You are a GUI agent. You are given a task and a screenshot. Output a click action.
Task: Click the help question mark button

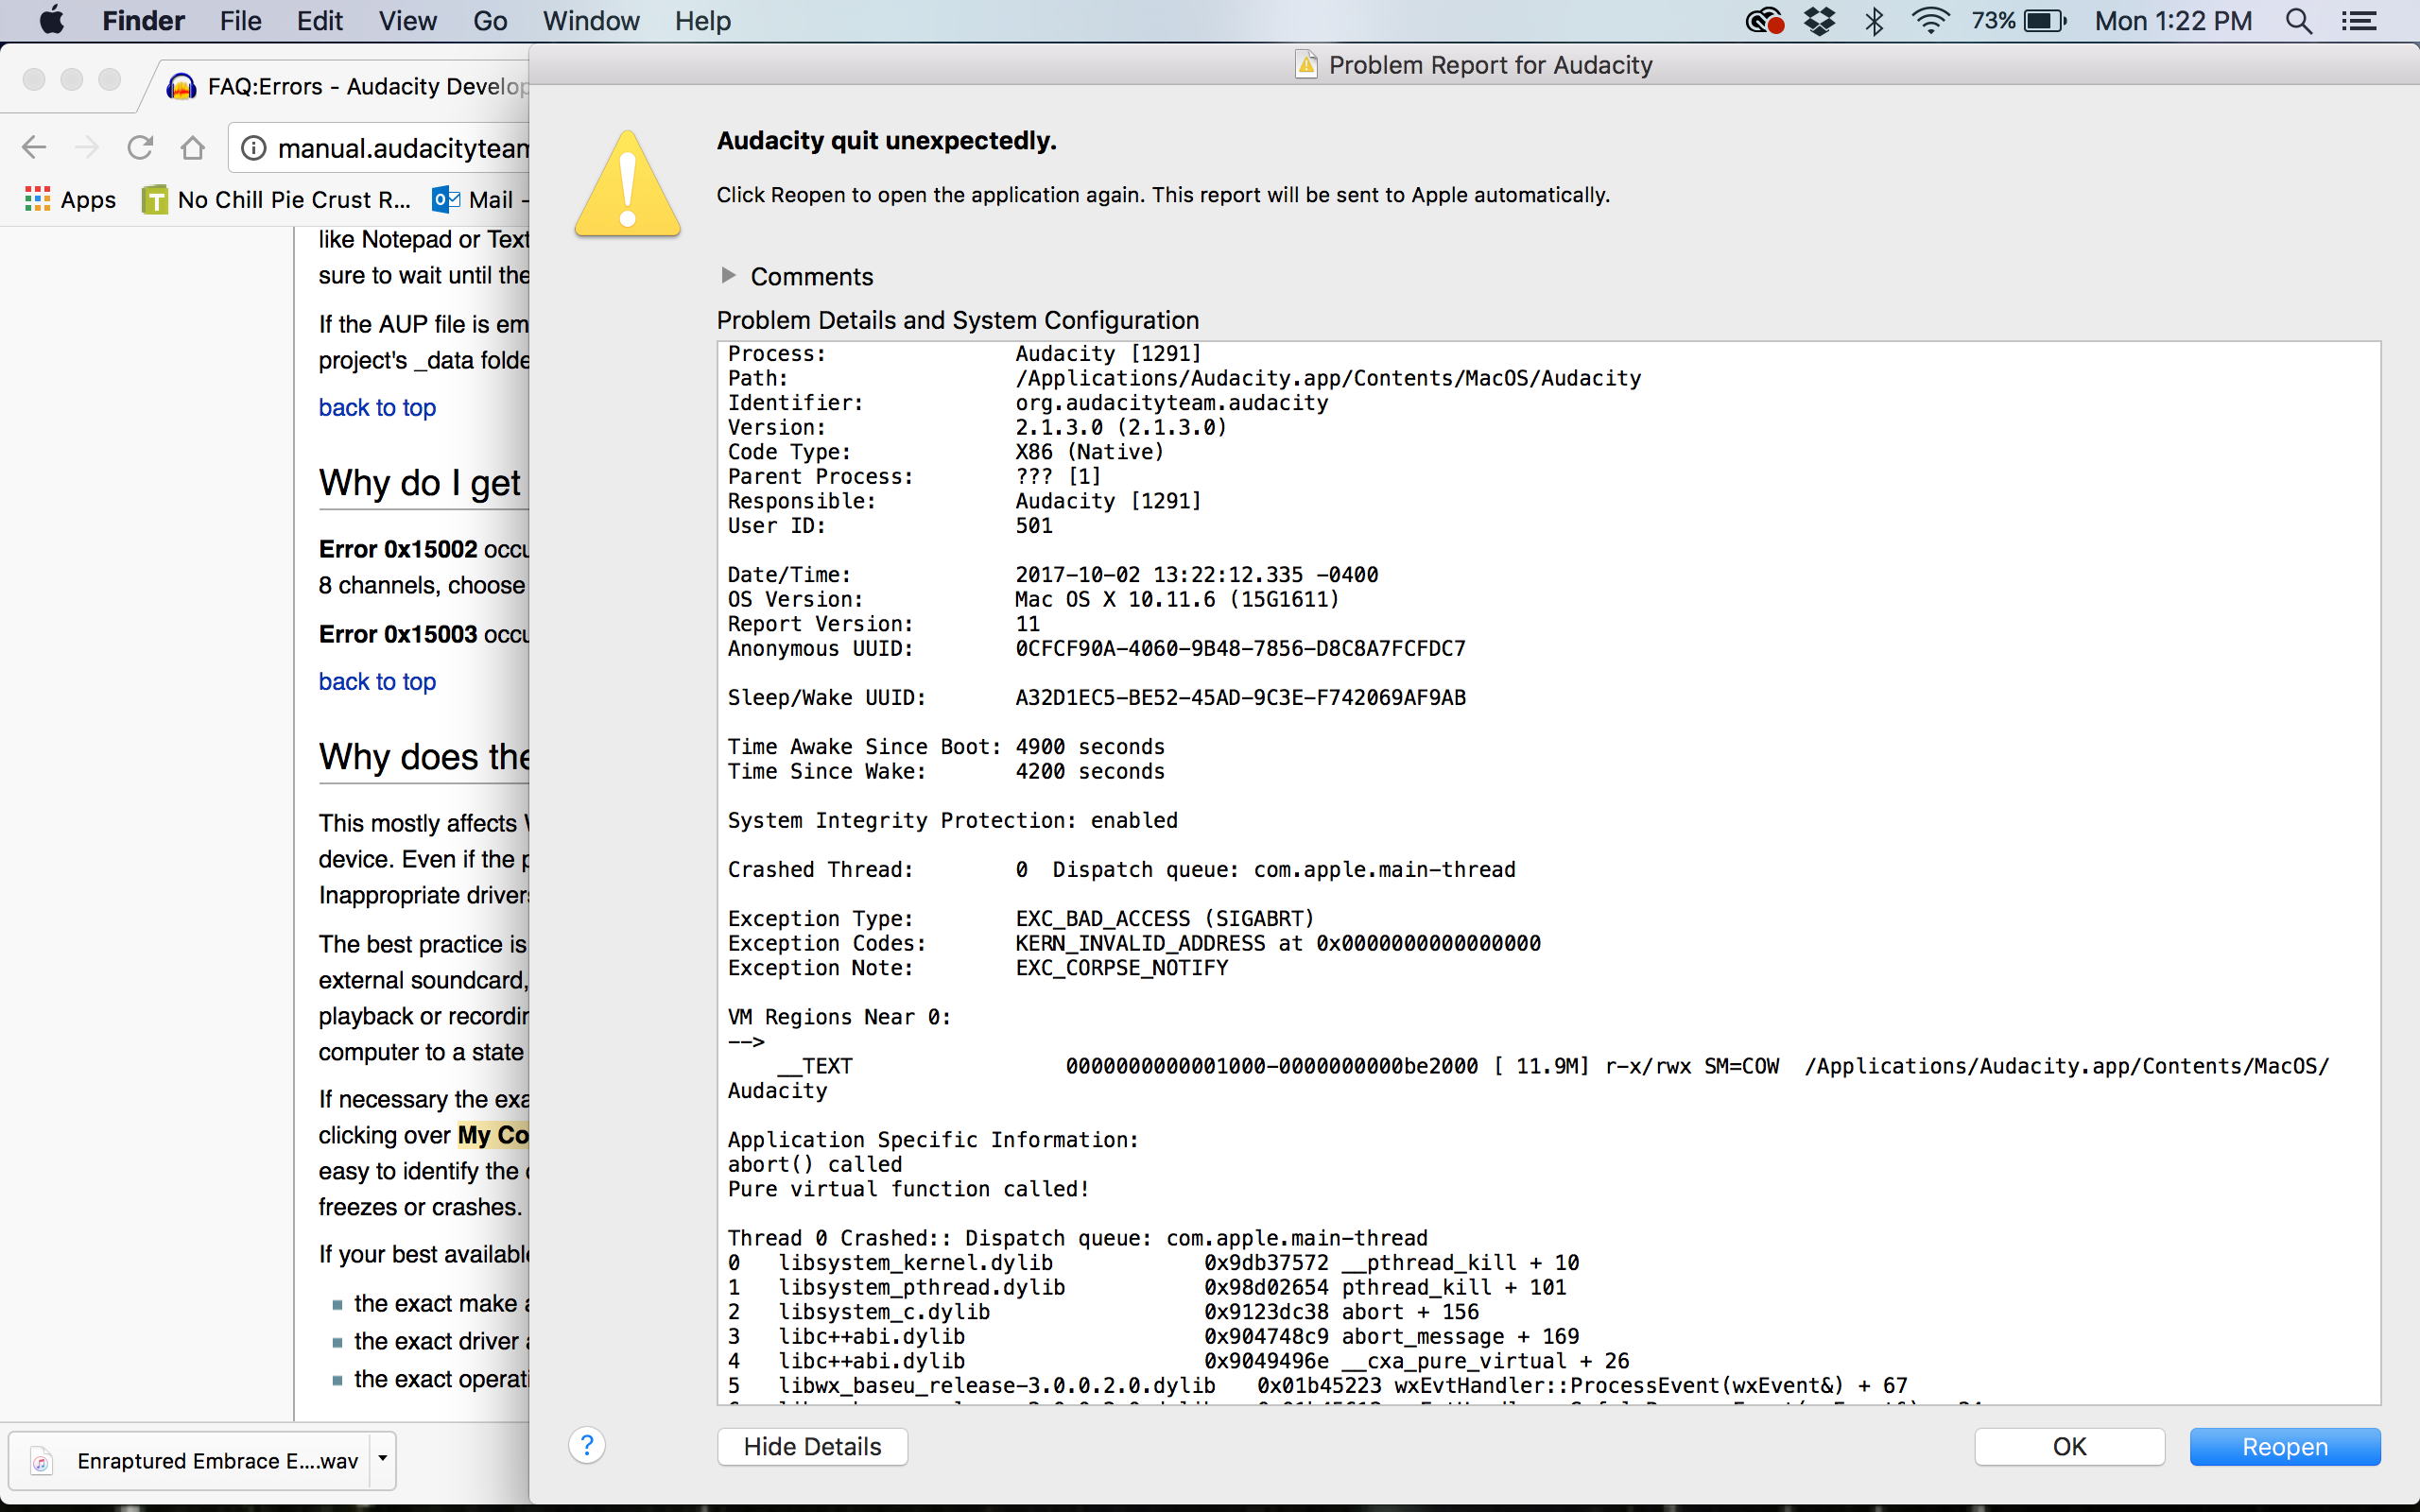click(587, 1445)
